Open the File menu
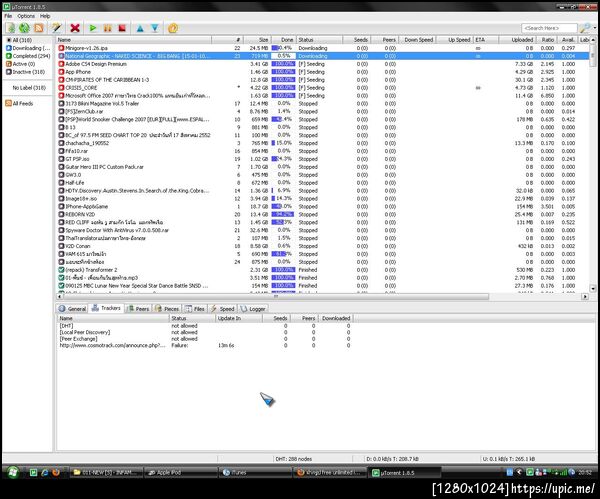The image size is (600, 499). pos(8,16)
